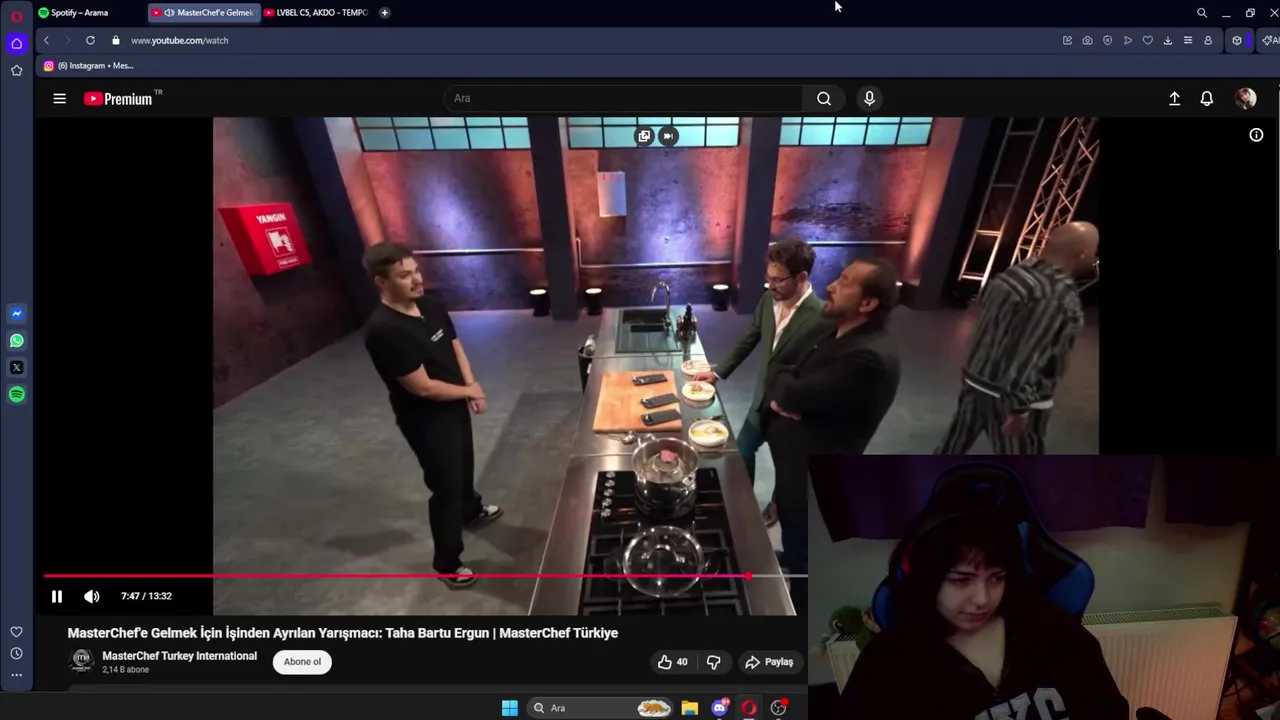The height and width of the screenshot is (720, 1280).
Task: Open bookmarks star icon in sidebar
Action: [16, 70]
